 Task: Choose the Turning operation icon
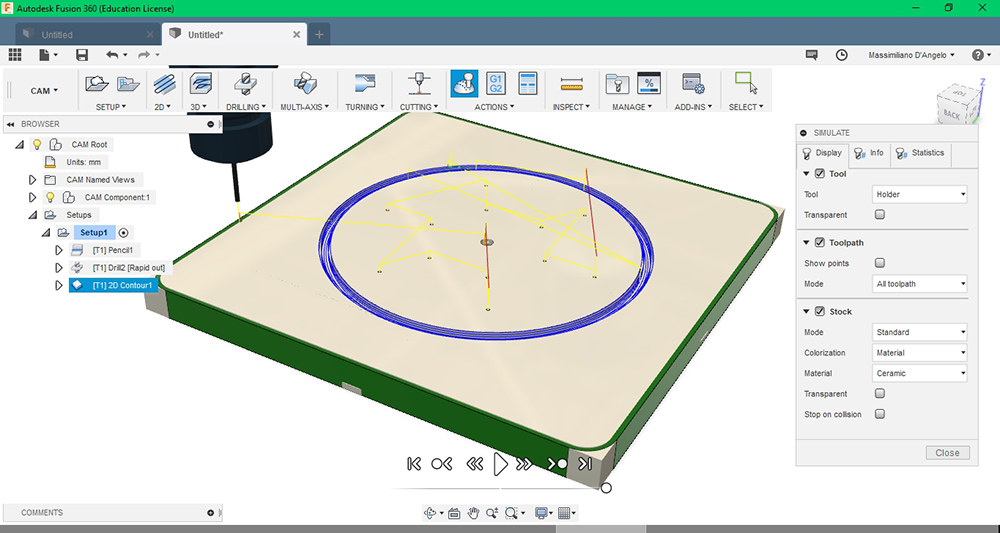365,84
